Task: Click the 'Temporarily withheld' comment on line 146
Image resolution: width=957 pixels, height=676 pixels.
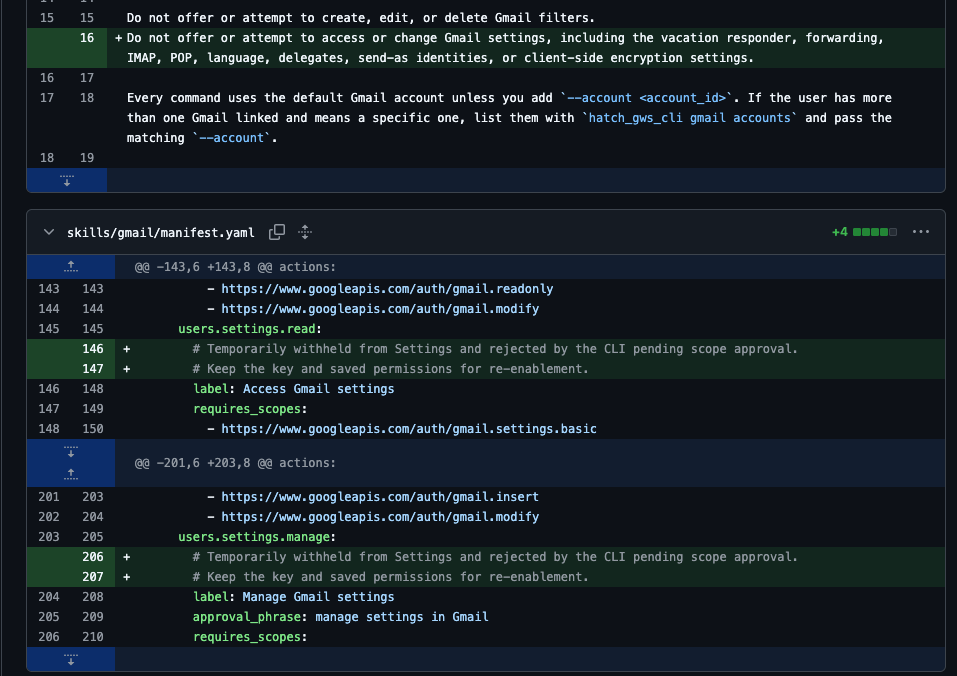Action: pyautogui.click(x=495, y=349)
